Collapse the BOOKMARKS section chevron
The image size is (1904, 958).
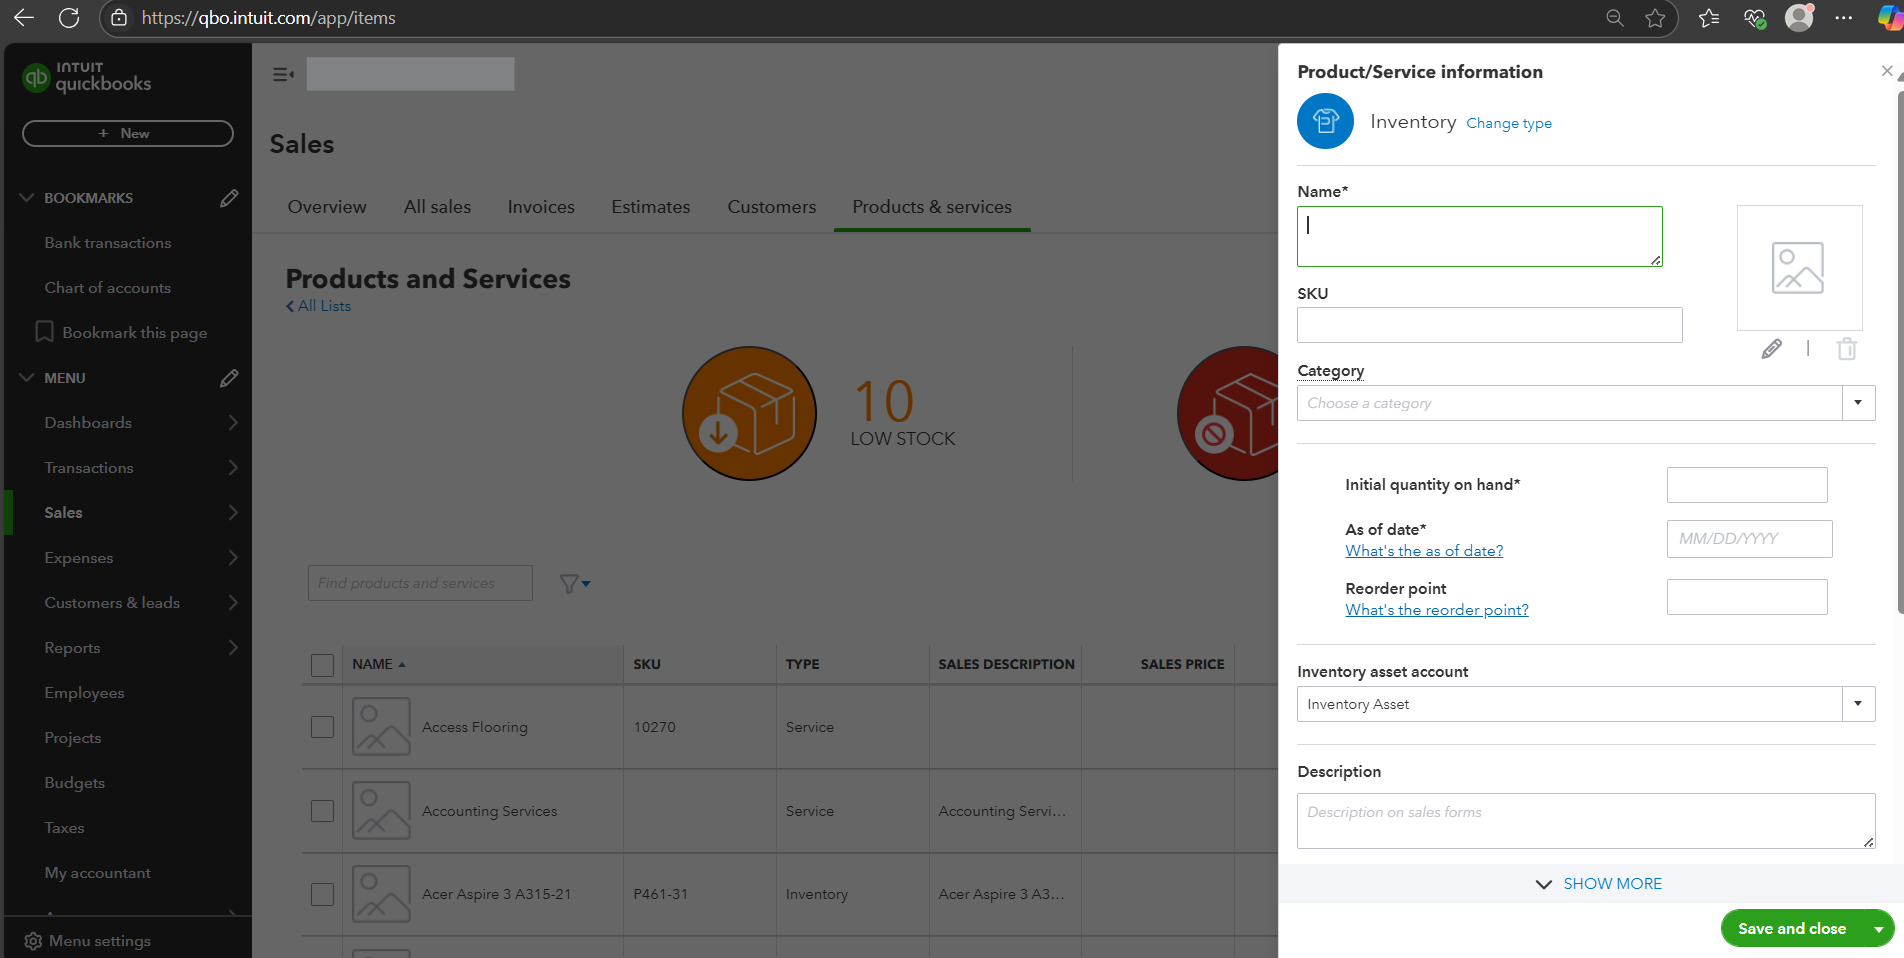click(x=27, y=198)
